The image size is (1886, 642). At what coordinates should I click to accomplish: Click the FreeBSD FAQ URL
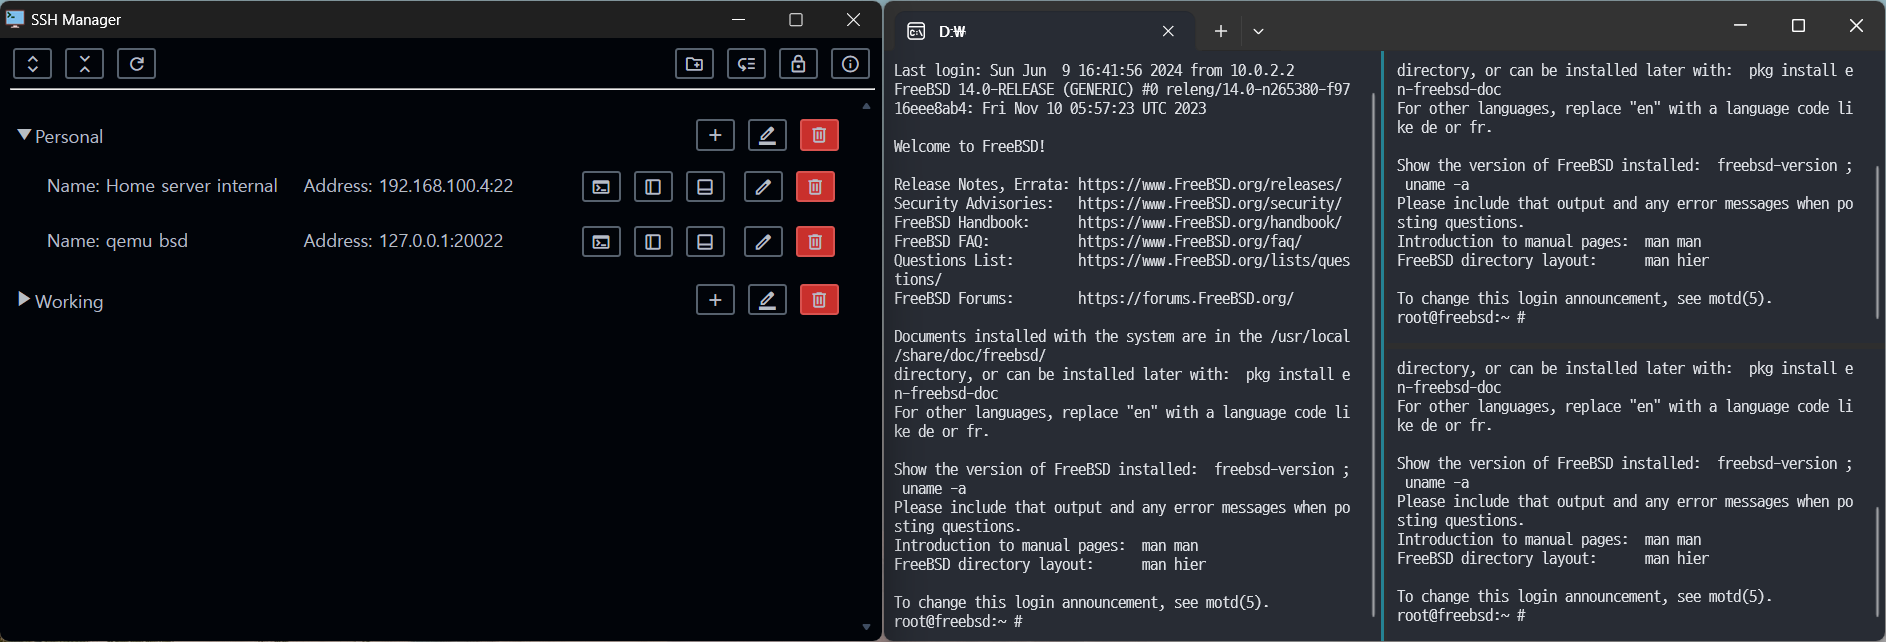pos(1190,241)
